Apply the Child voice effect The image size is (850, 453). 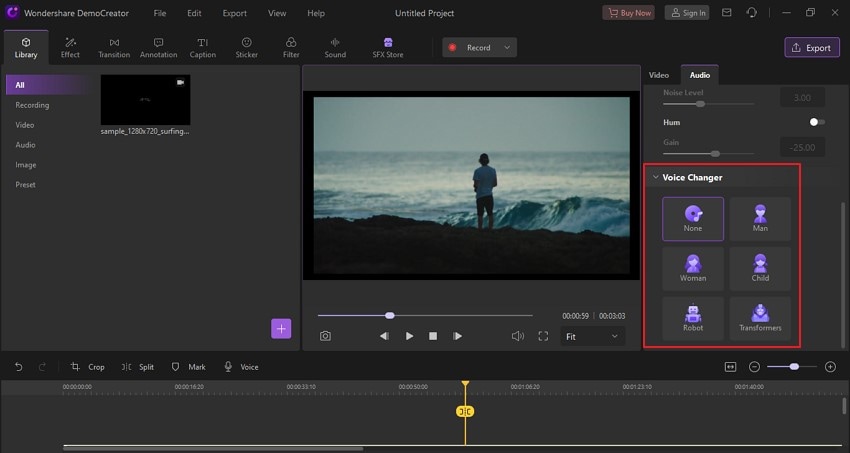click(x=760, y=268)
